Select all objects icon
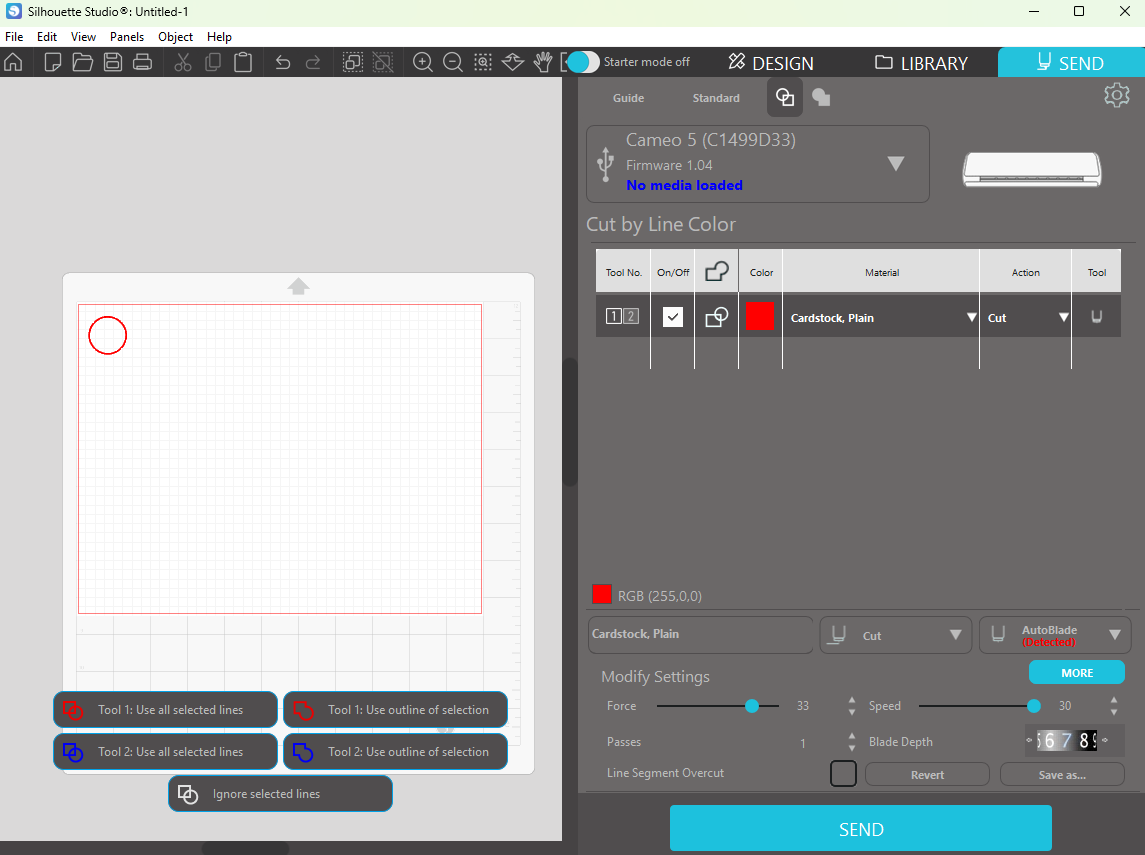This screenshot has width=1145, height=855. coord(353,63)
